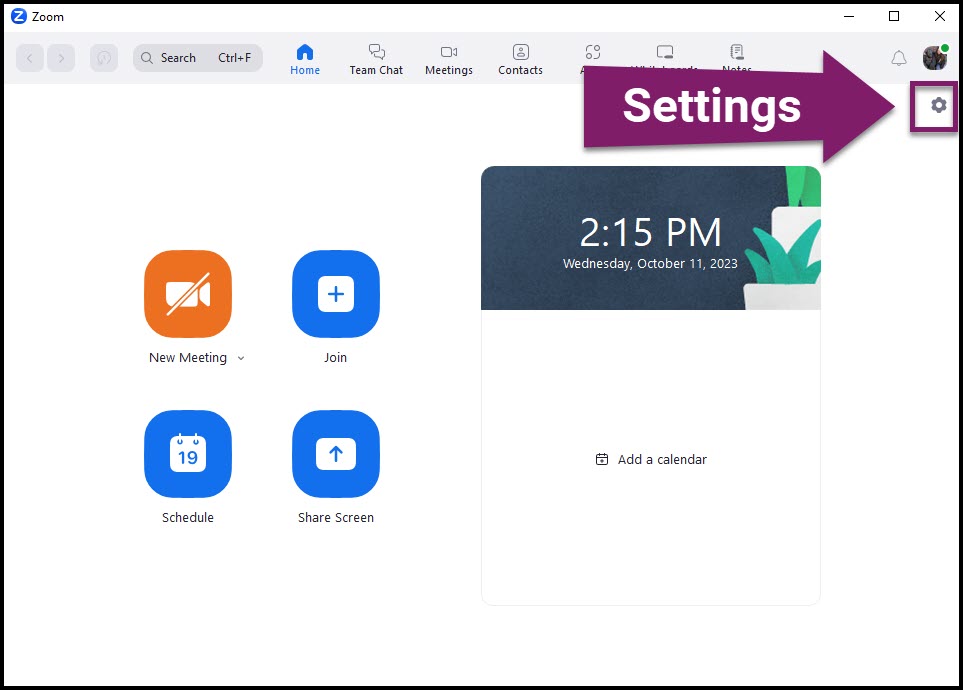
Task: Open the profile avatar menu
Action: click(x=935, y=58)
